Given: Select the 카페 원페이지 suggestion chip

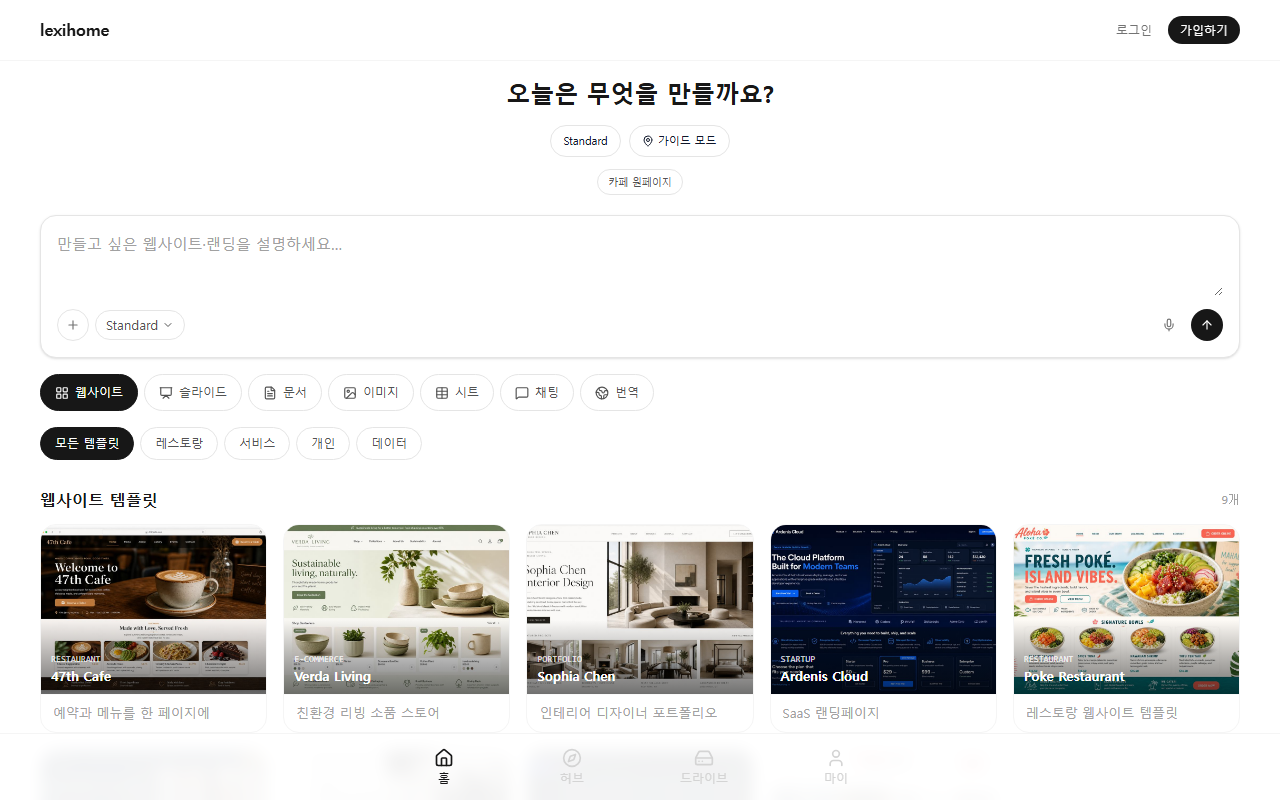Looking at the screenshot, I should (640, 182).
